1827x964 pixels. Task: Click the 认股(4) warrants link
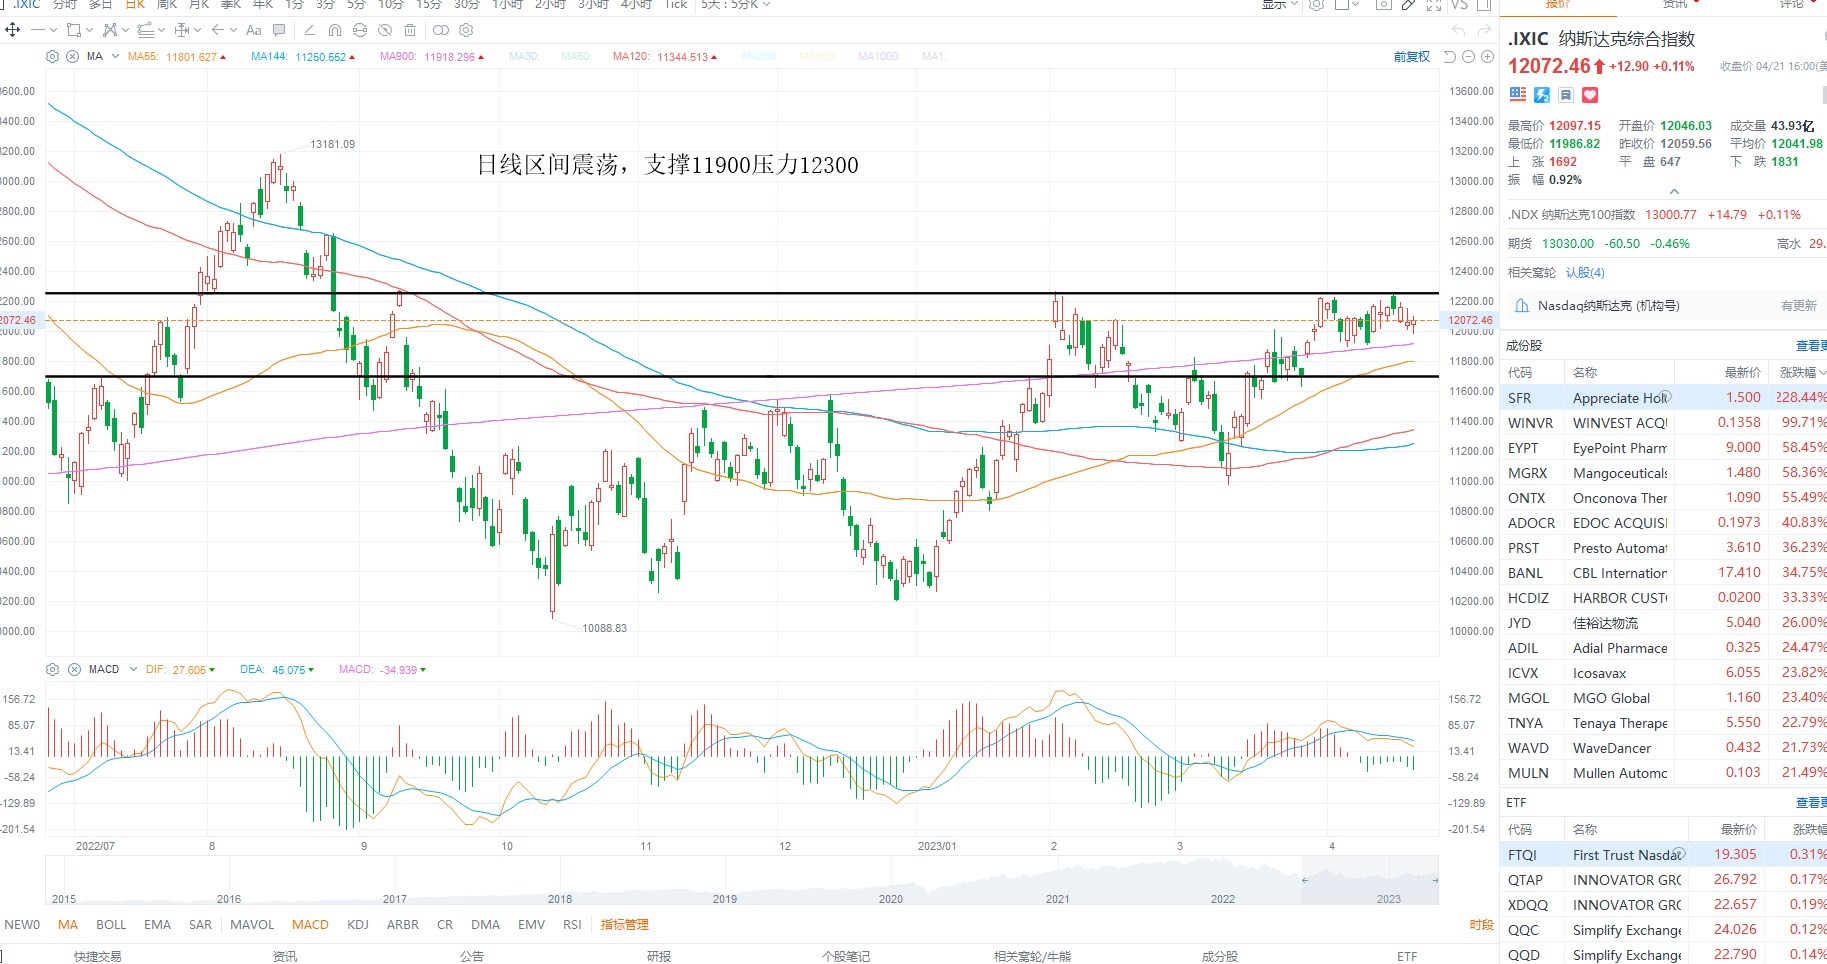coord(1585,273)
